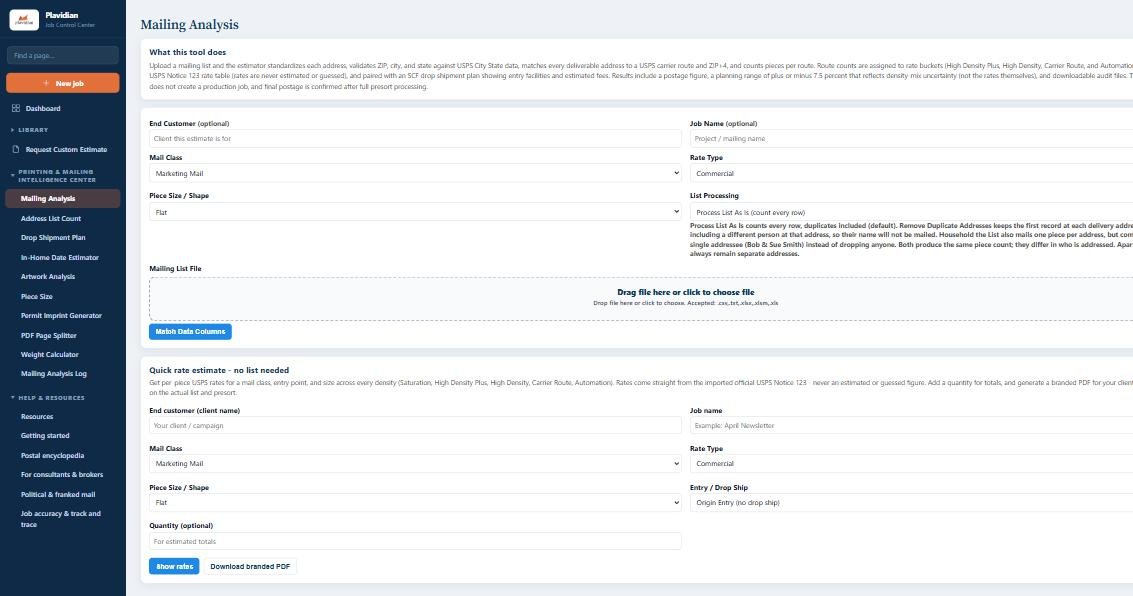
Task: Open Piece Size / Shape dropdown in quick estimate
Action: click(415, 503)
